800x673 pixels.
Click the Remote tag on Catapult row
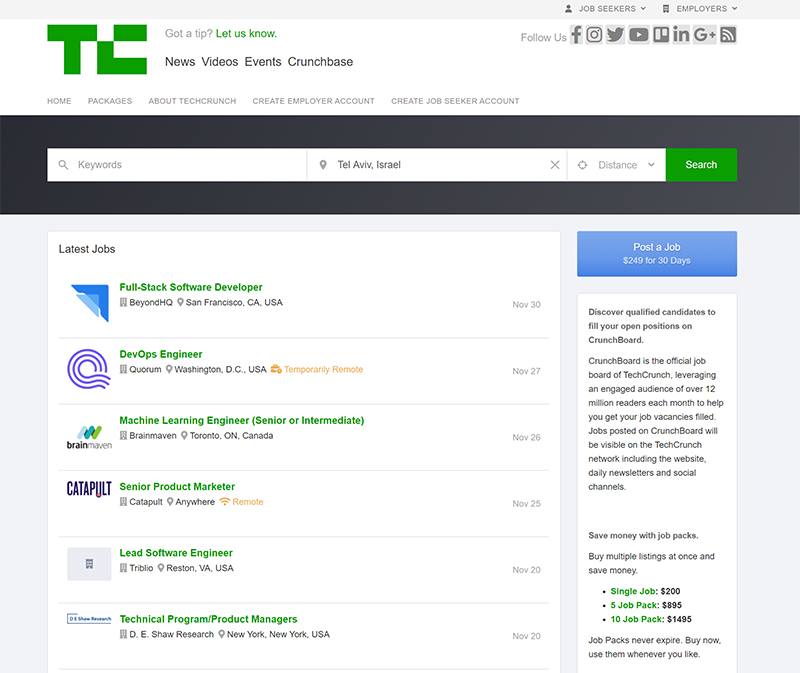click(241, 502)
